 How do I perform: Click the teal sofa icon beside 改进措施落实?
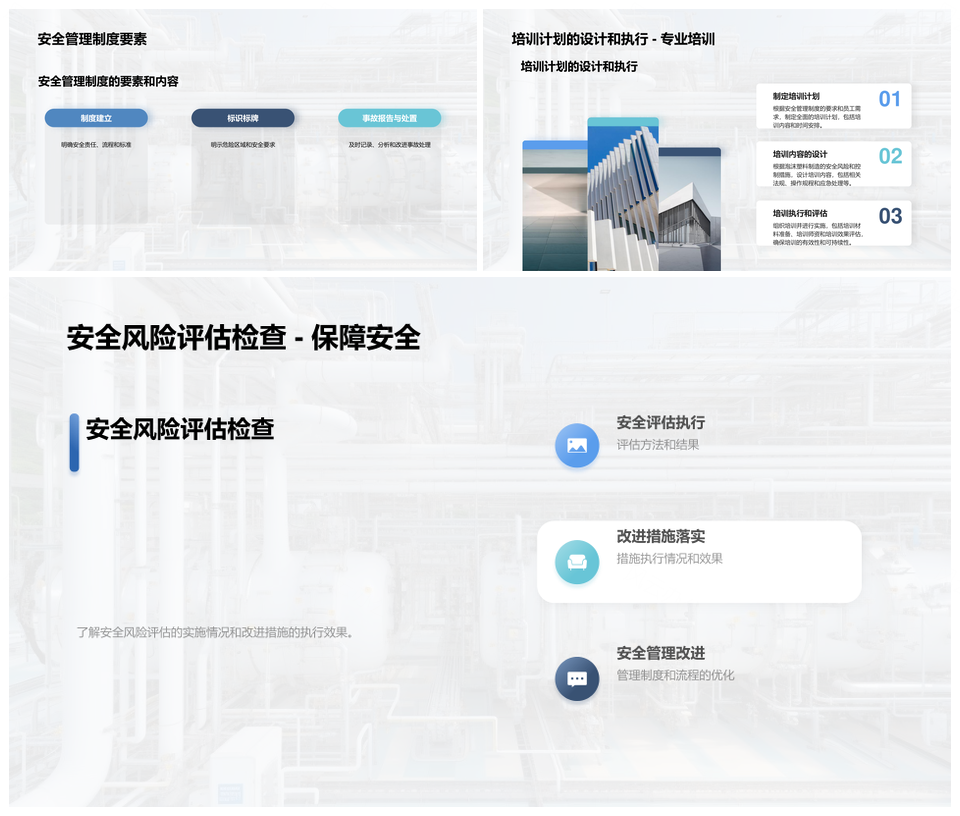577,562
